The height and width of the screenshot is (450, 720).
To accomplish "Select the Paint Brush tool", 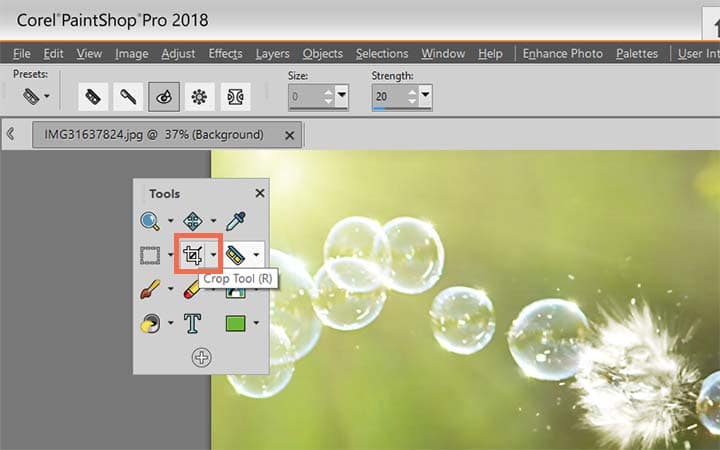I will point(150,289).
